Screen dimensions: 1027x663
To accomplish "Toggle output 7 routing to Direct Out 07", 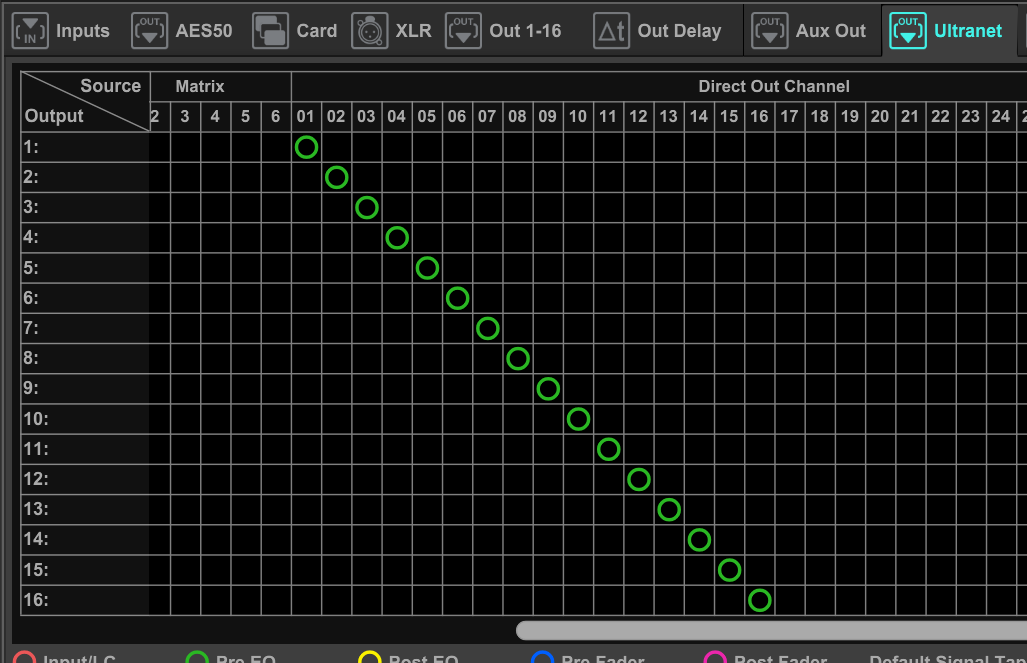I will tap(487, 328).
